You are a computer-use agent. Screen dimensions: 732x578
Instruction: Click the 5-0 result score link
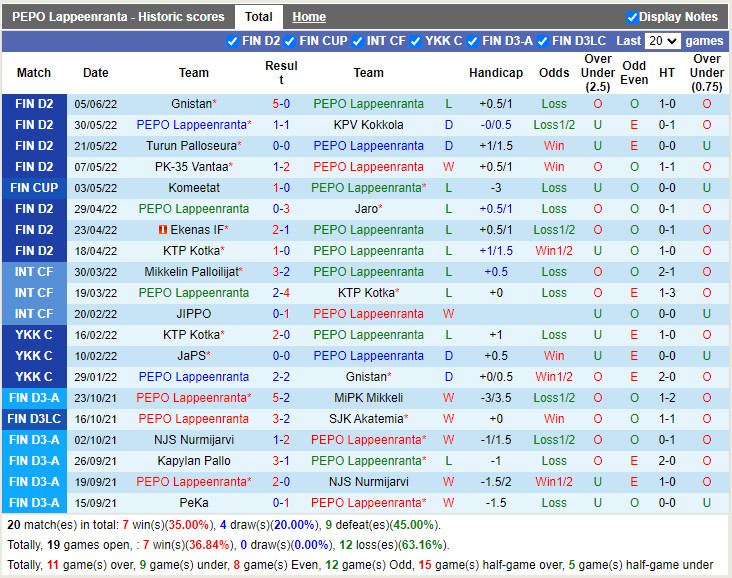click(x=281, y=104)
